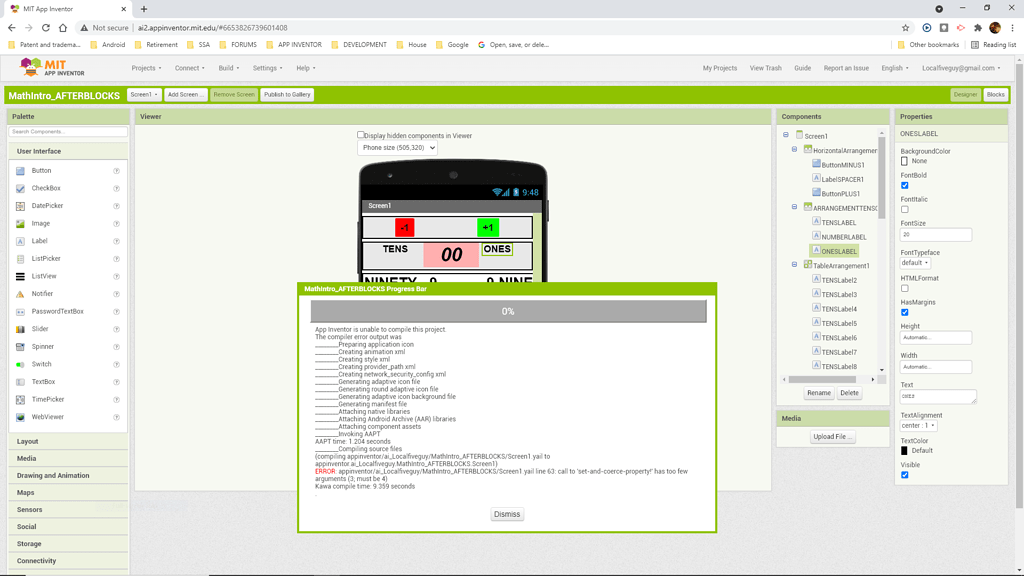Check Display hidden components in Viewer

pos(361,134)
